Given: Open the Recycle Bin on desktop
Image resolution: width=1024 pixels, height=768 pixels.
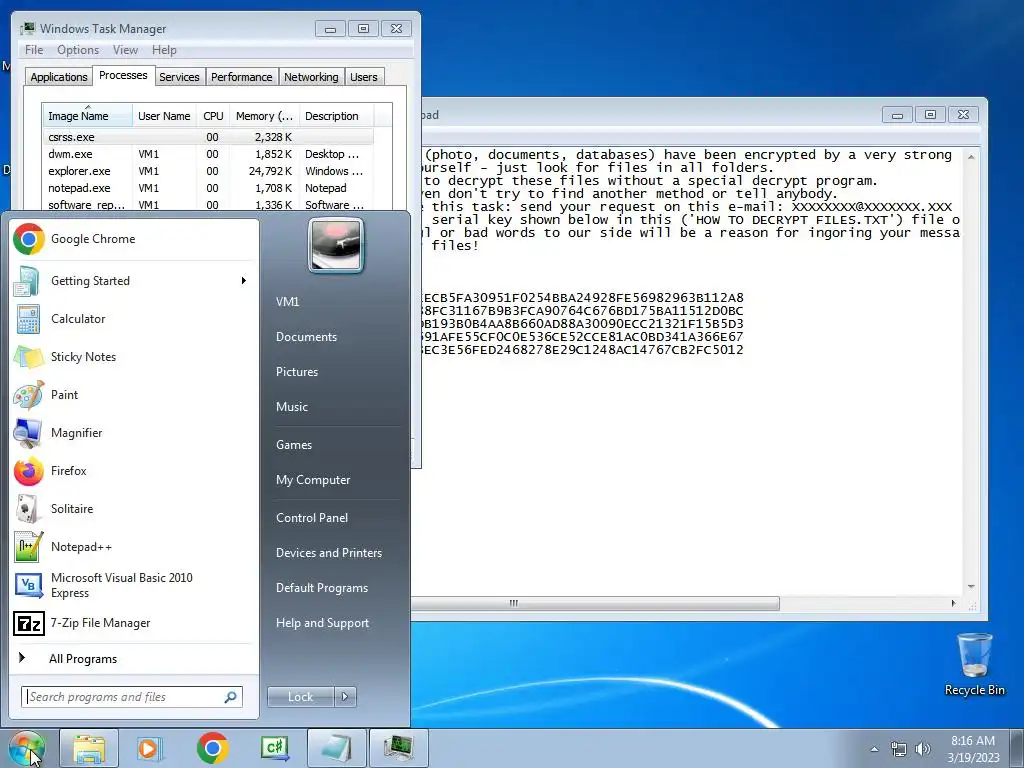Looking at the screenshot, I should coord(974,664).
